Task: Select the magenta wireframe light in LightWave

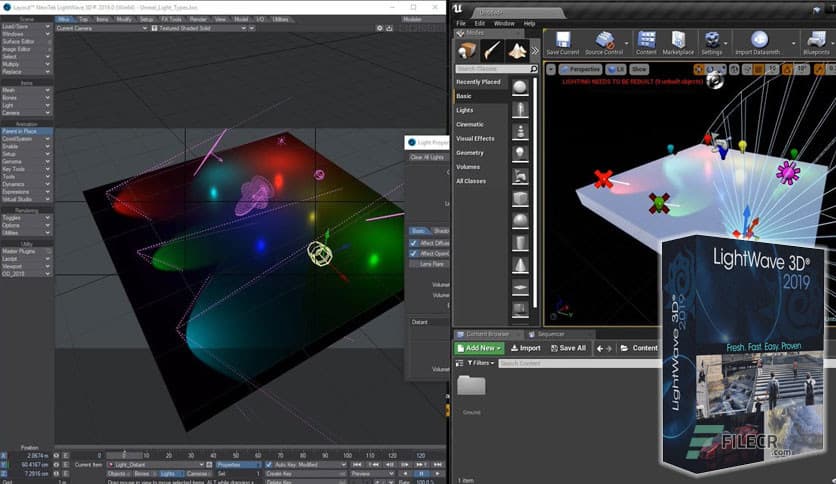Action: (x=255, y=196)
